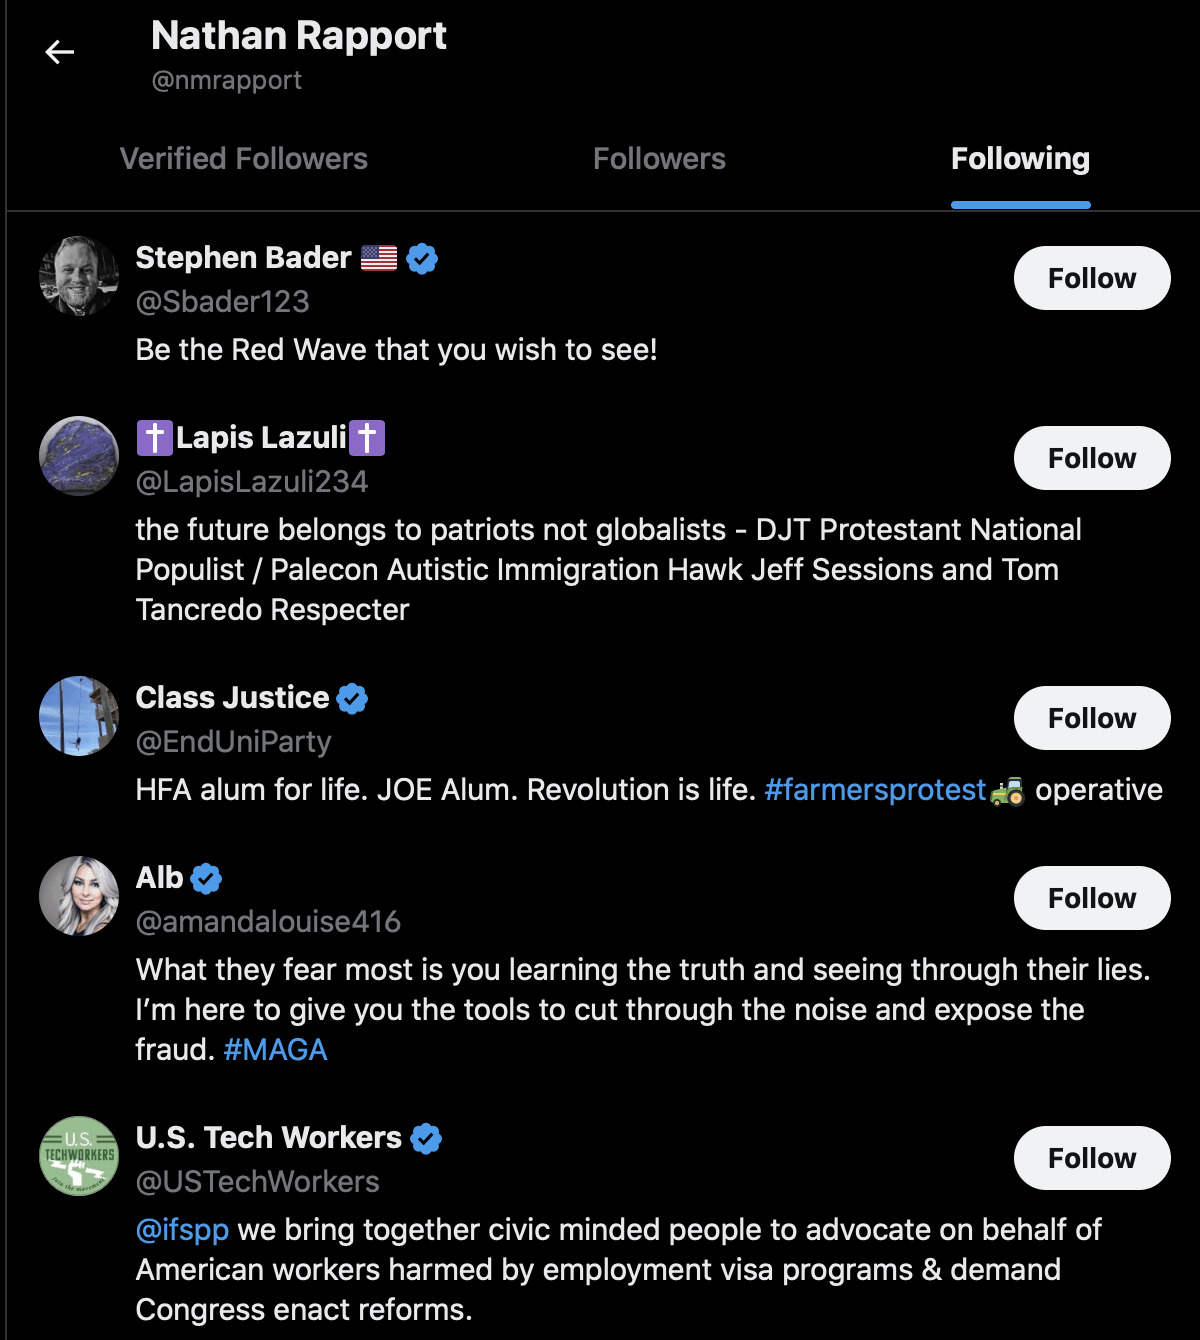Viewport: 1200px width, 1340px height.
Task: Open Alb's profile photo
Action: [x=79, y=896]
